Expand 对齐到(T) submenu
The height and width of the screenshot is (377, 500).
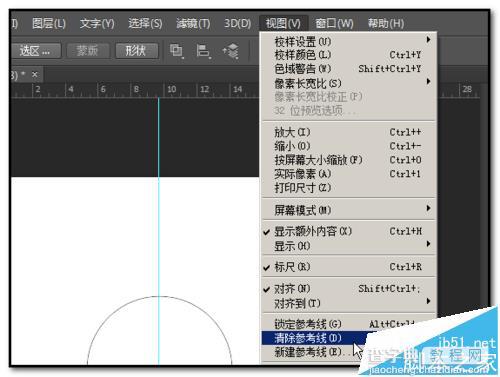pos(349,303)
